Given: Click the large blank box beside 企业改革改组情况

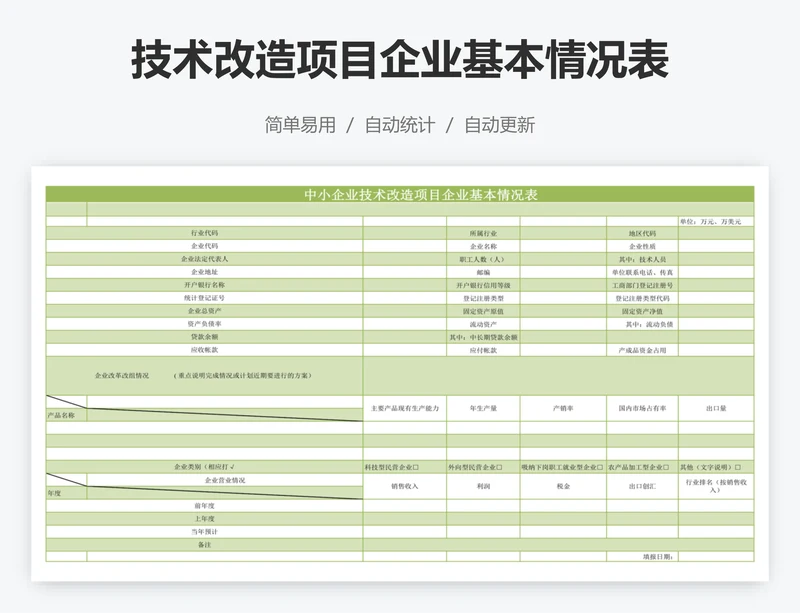Looking at the screenshot, I should [x=559, y=376].
